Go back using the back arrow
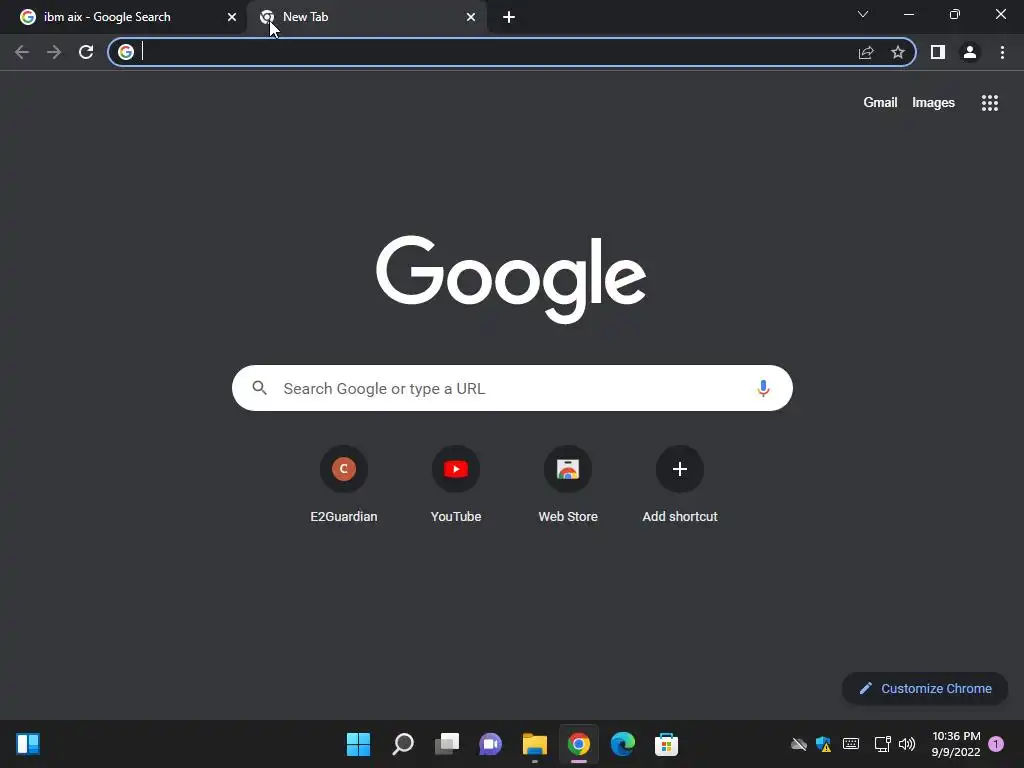 [22, 52]
